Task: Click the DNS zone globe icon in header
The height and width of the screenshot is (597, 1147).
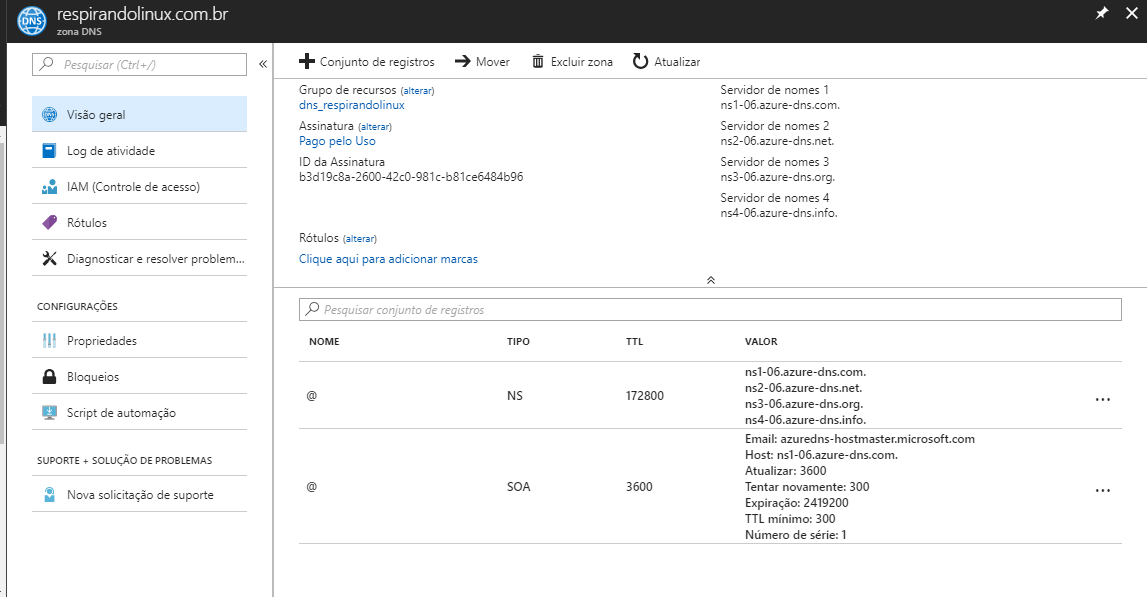Action: pyautogui.click(x=33, y=20)
